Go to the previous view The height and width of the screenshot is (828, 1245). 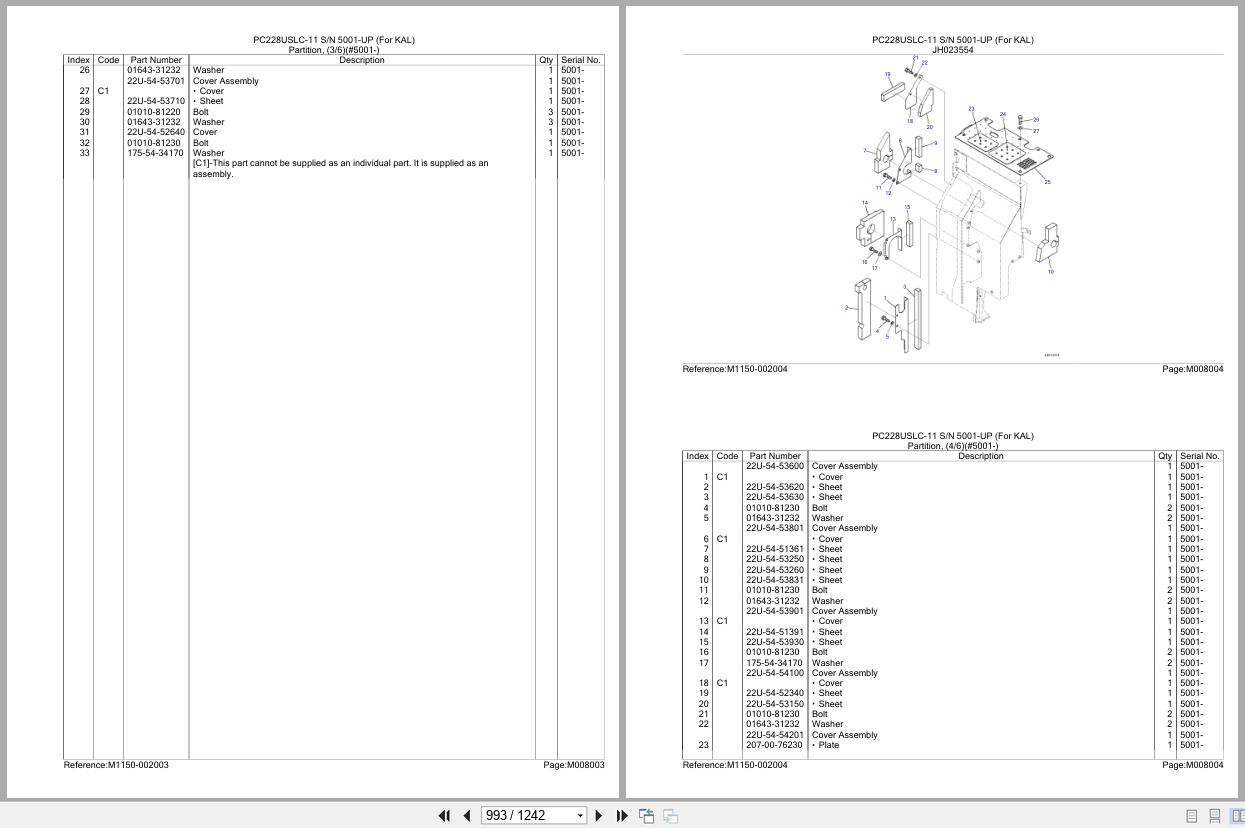[x=646, y=816]
